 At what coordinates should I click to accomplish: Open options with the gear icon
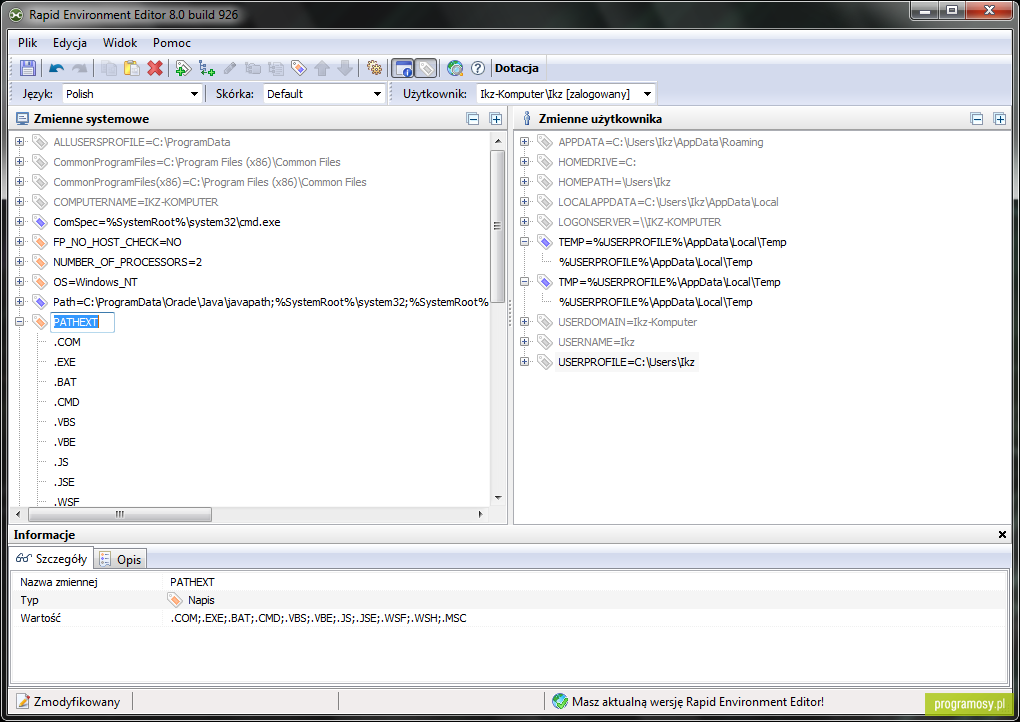(374, 68)
